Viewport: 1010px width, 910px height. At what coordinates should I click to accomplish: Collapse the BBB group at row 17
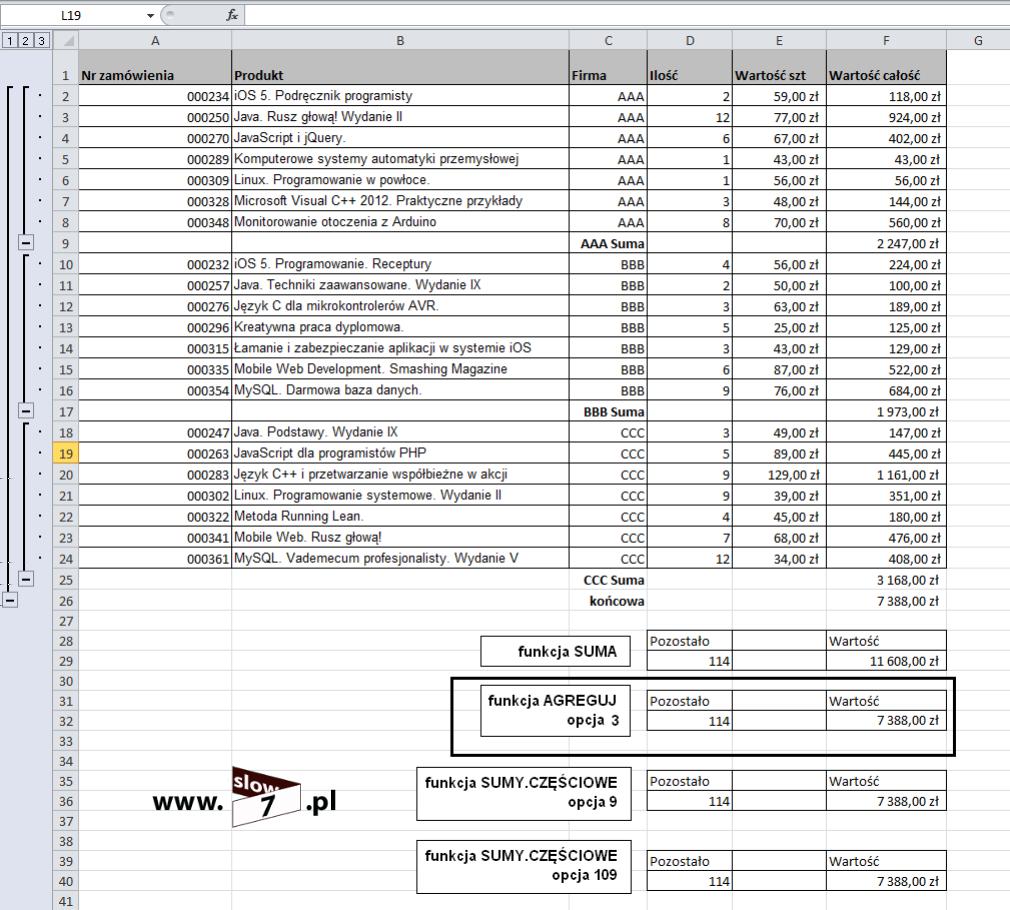point(26,410)
